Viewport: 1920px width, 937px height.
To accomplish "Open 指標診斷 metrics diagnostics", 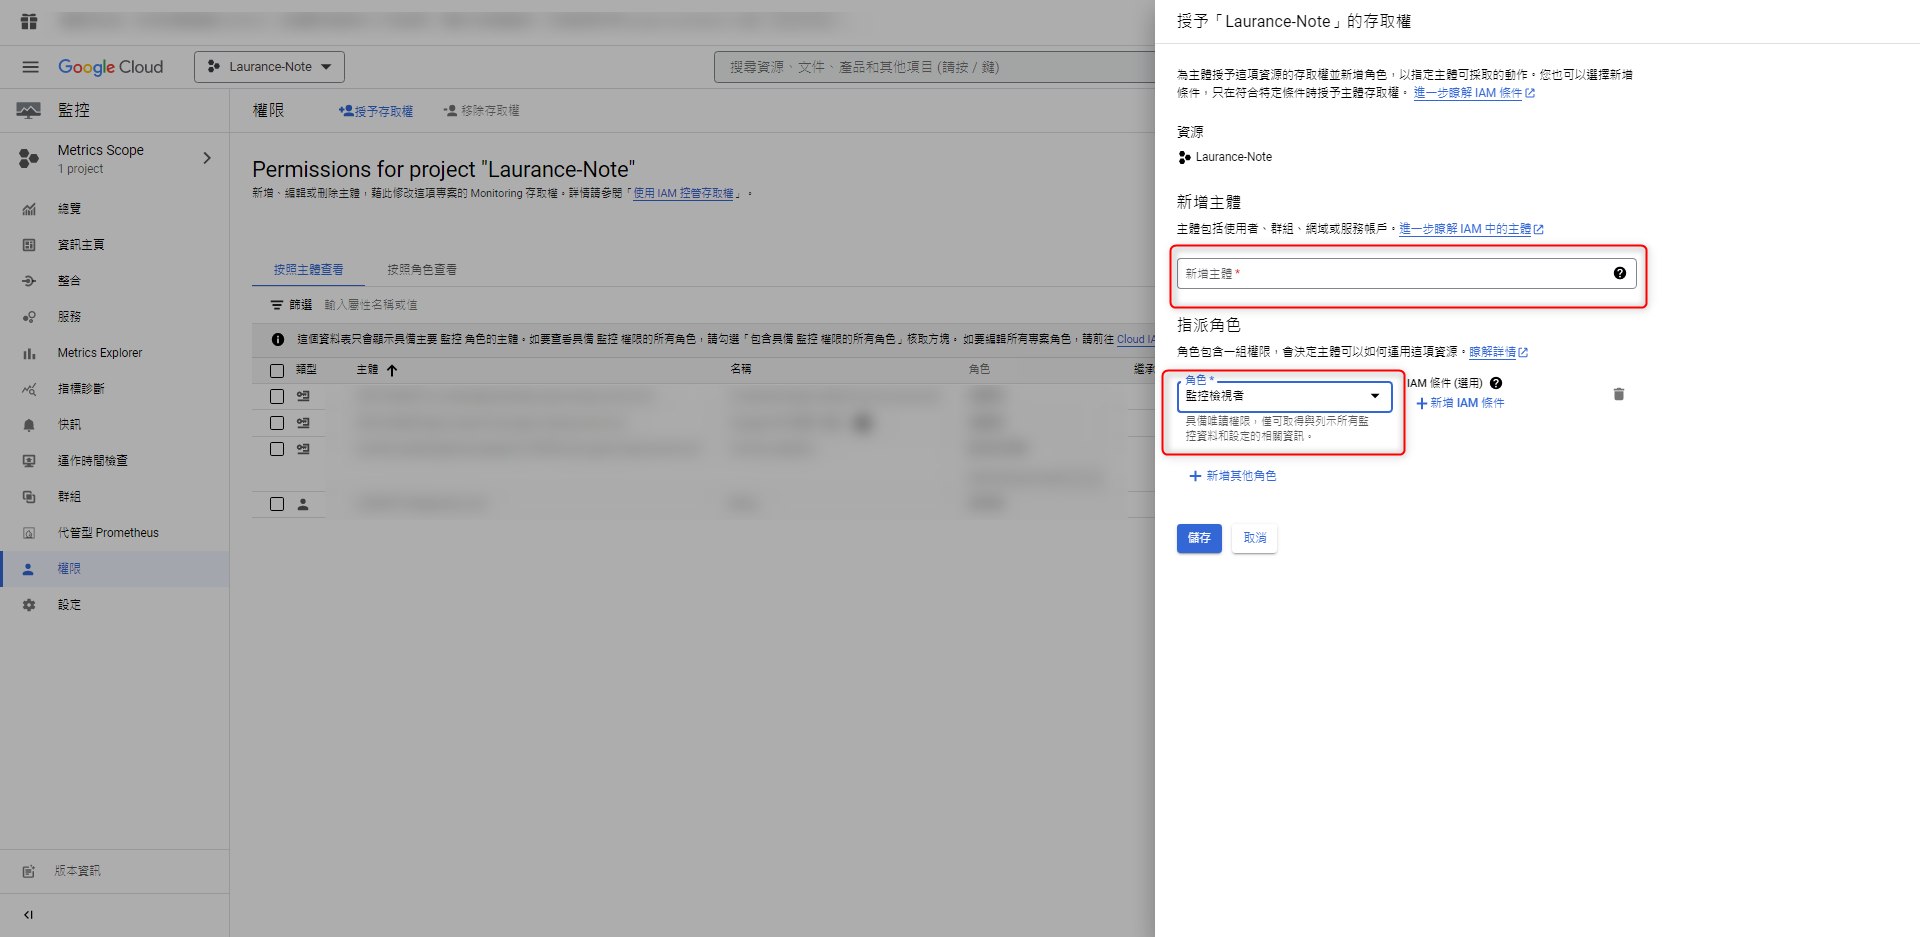I will [x=81, y=389].
